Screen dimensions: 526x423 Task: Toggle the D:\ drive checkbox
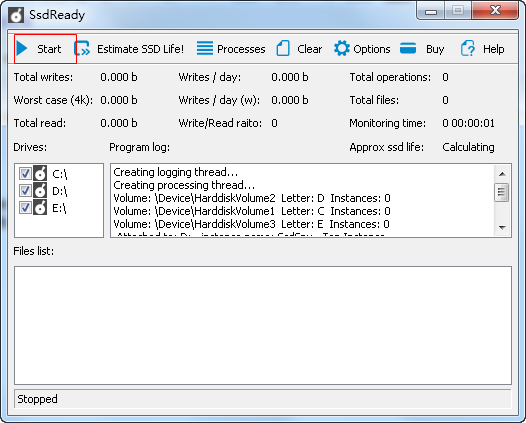click(25, 191)
